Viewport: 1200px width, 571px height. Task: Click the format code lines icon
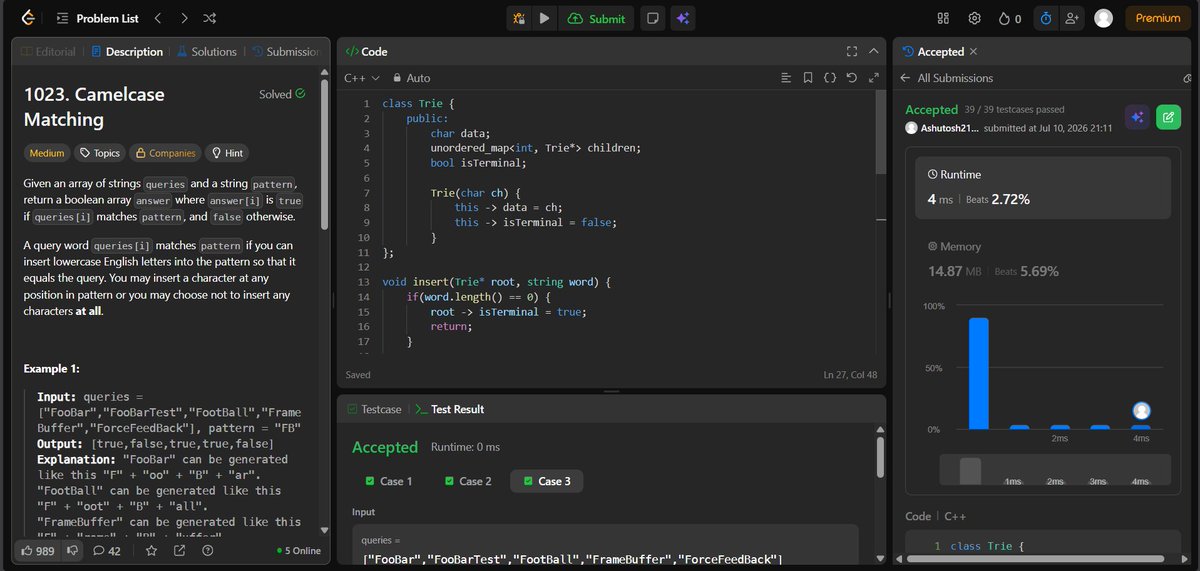pos(785,77)
